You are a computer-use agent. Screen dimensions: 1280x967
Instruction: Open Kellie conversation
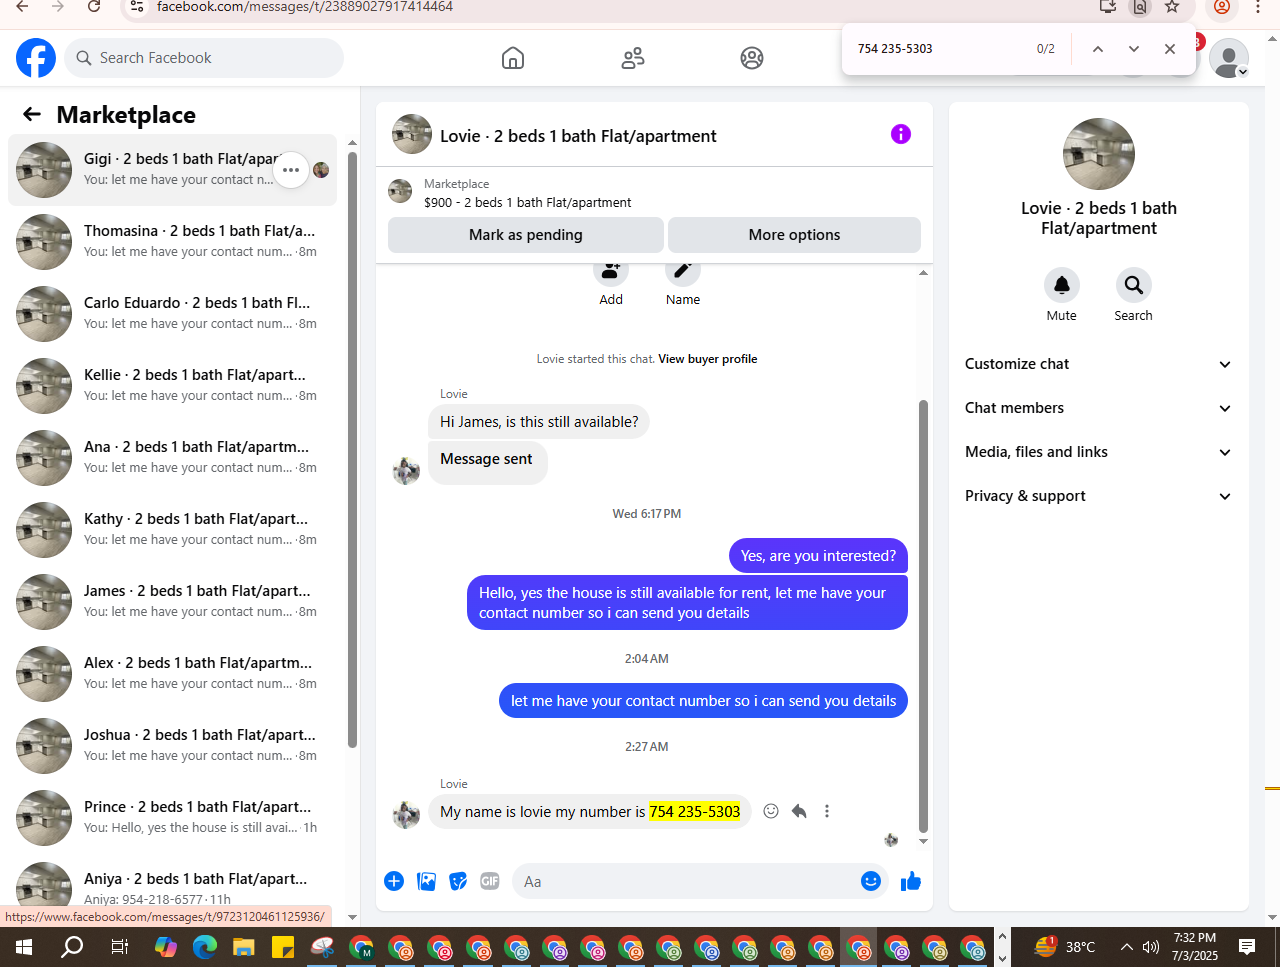click(172, 386)
